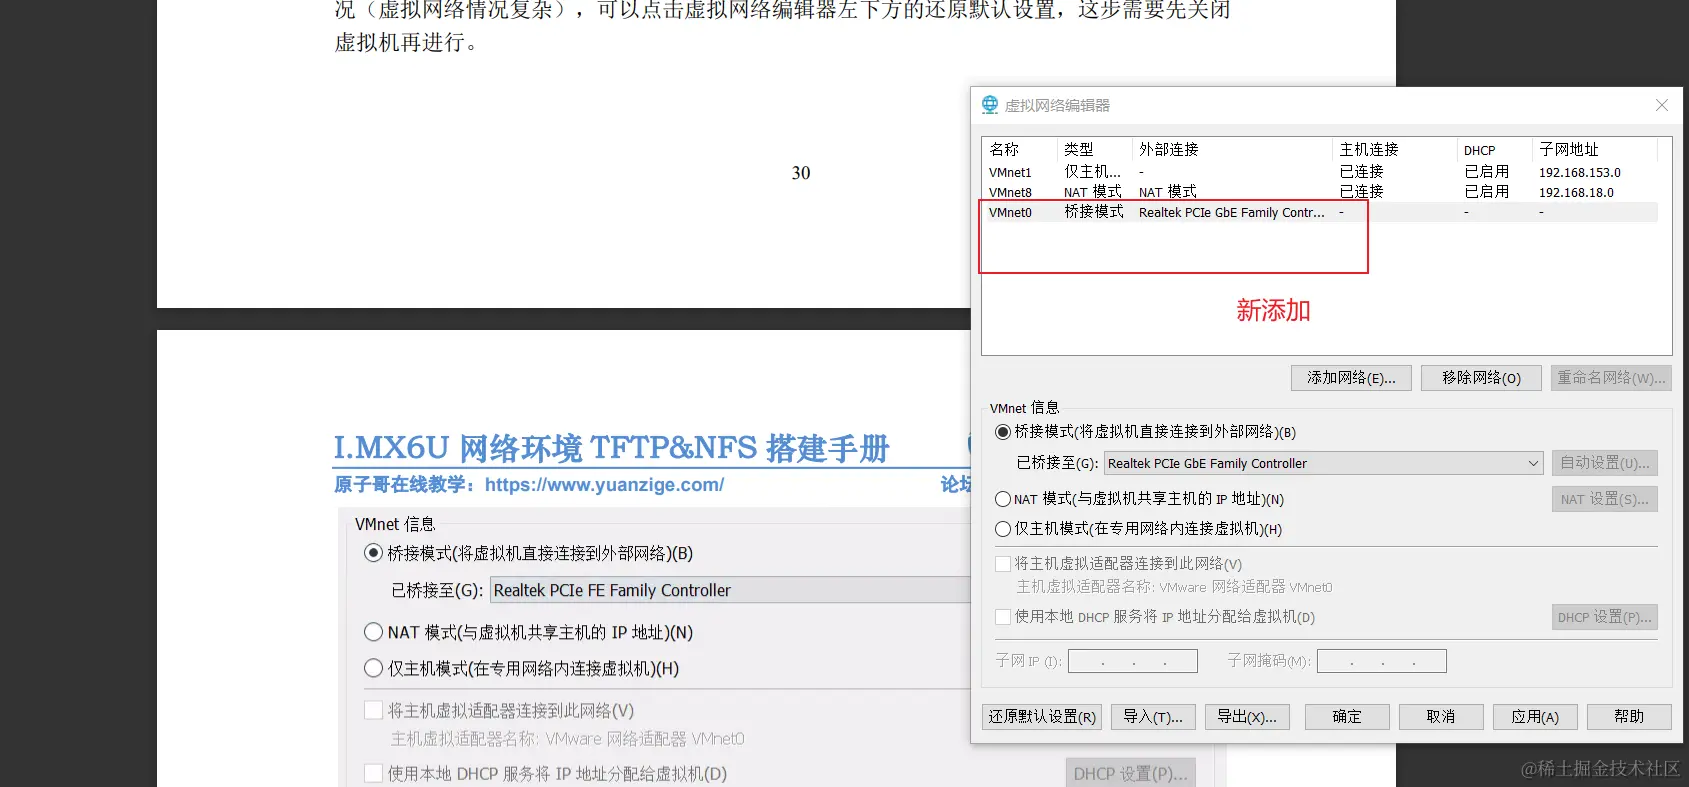Click DHCP 设置(P)... button in the PDF
The width and height of the screenshot is (1689, 787).
1131,773
